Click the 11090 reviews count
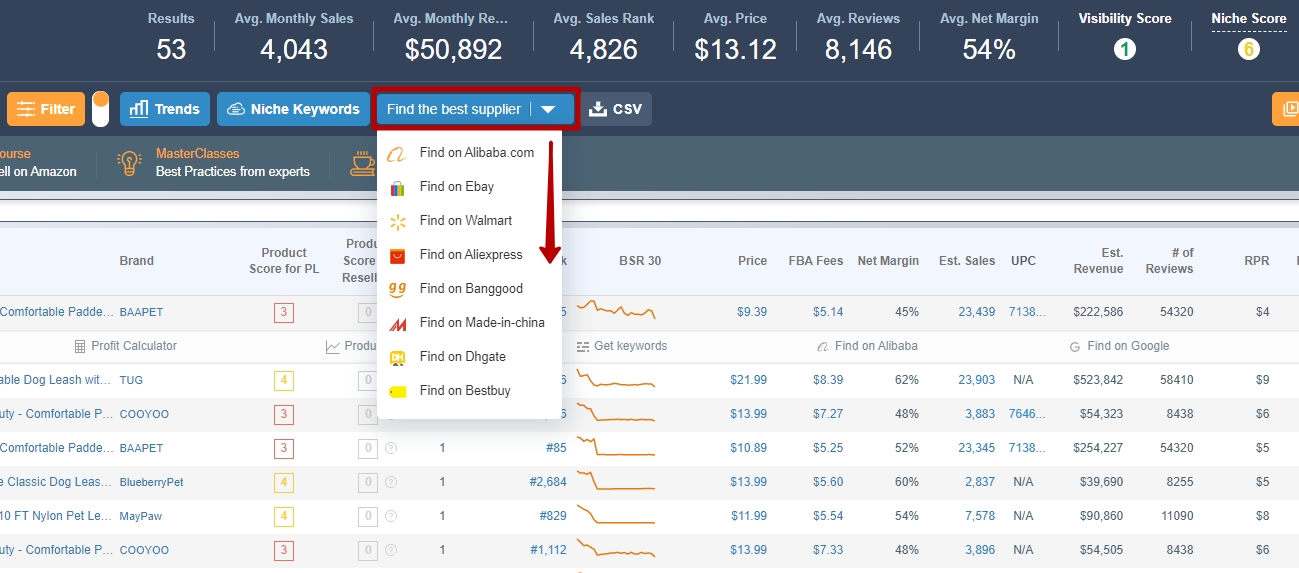This screenshot has height=573, width=1299. tap(1175, 516)
